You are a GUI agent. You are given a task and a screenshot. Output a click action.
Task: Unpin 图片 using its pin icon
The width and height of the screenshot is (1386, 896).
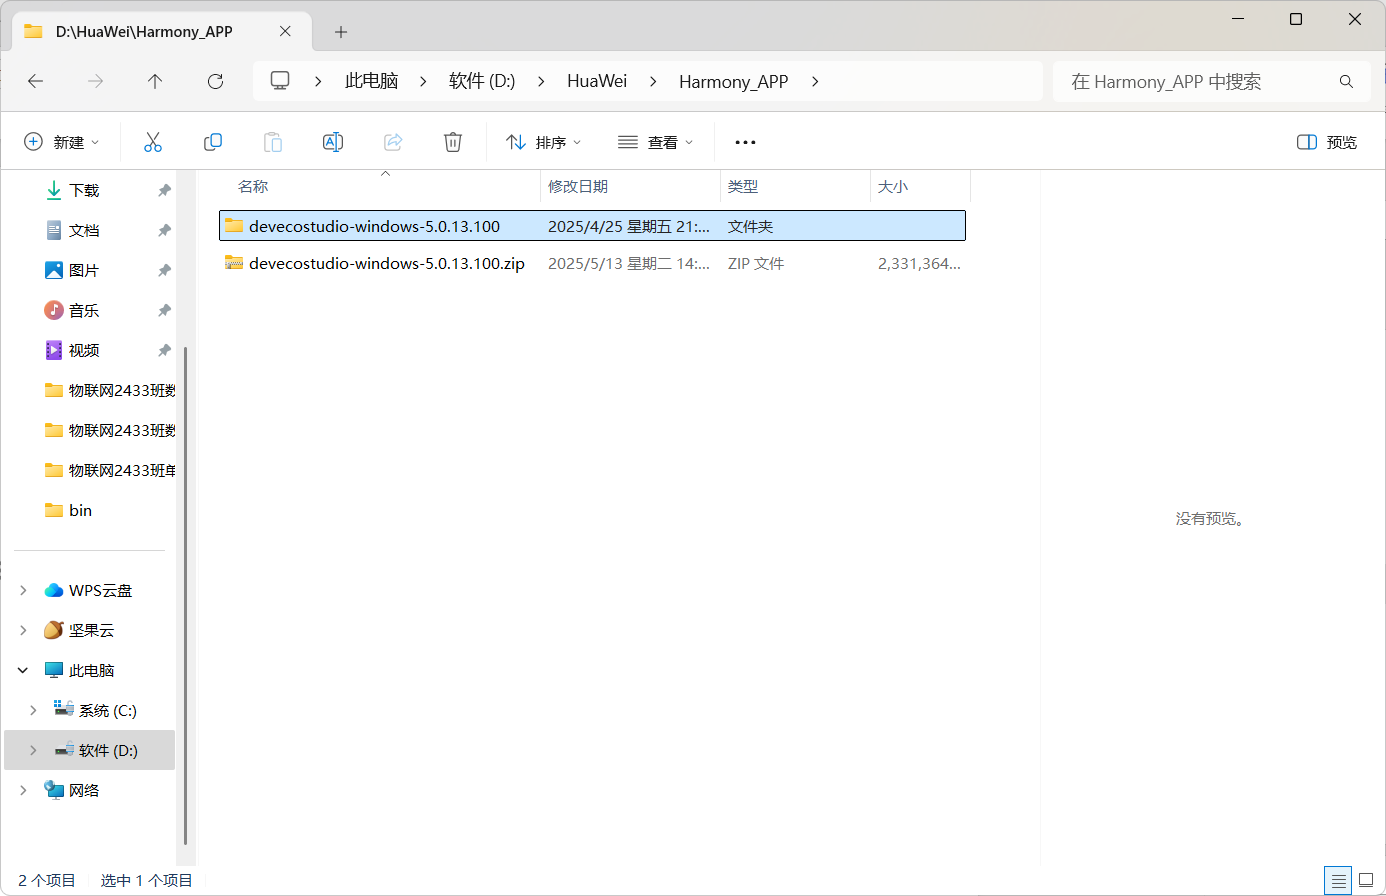(x=164, y=270)
